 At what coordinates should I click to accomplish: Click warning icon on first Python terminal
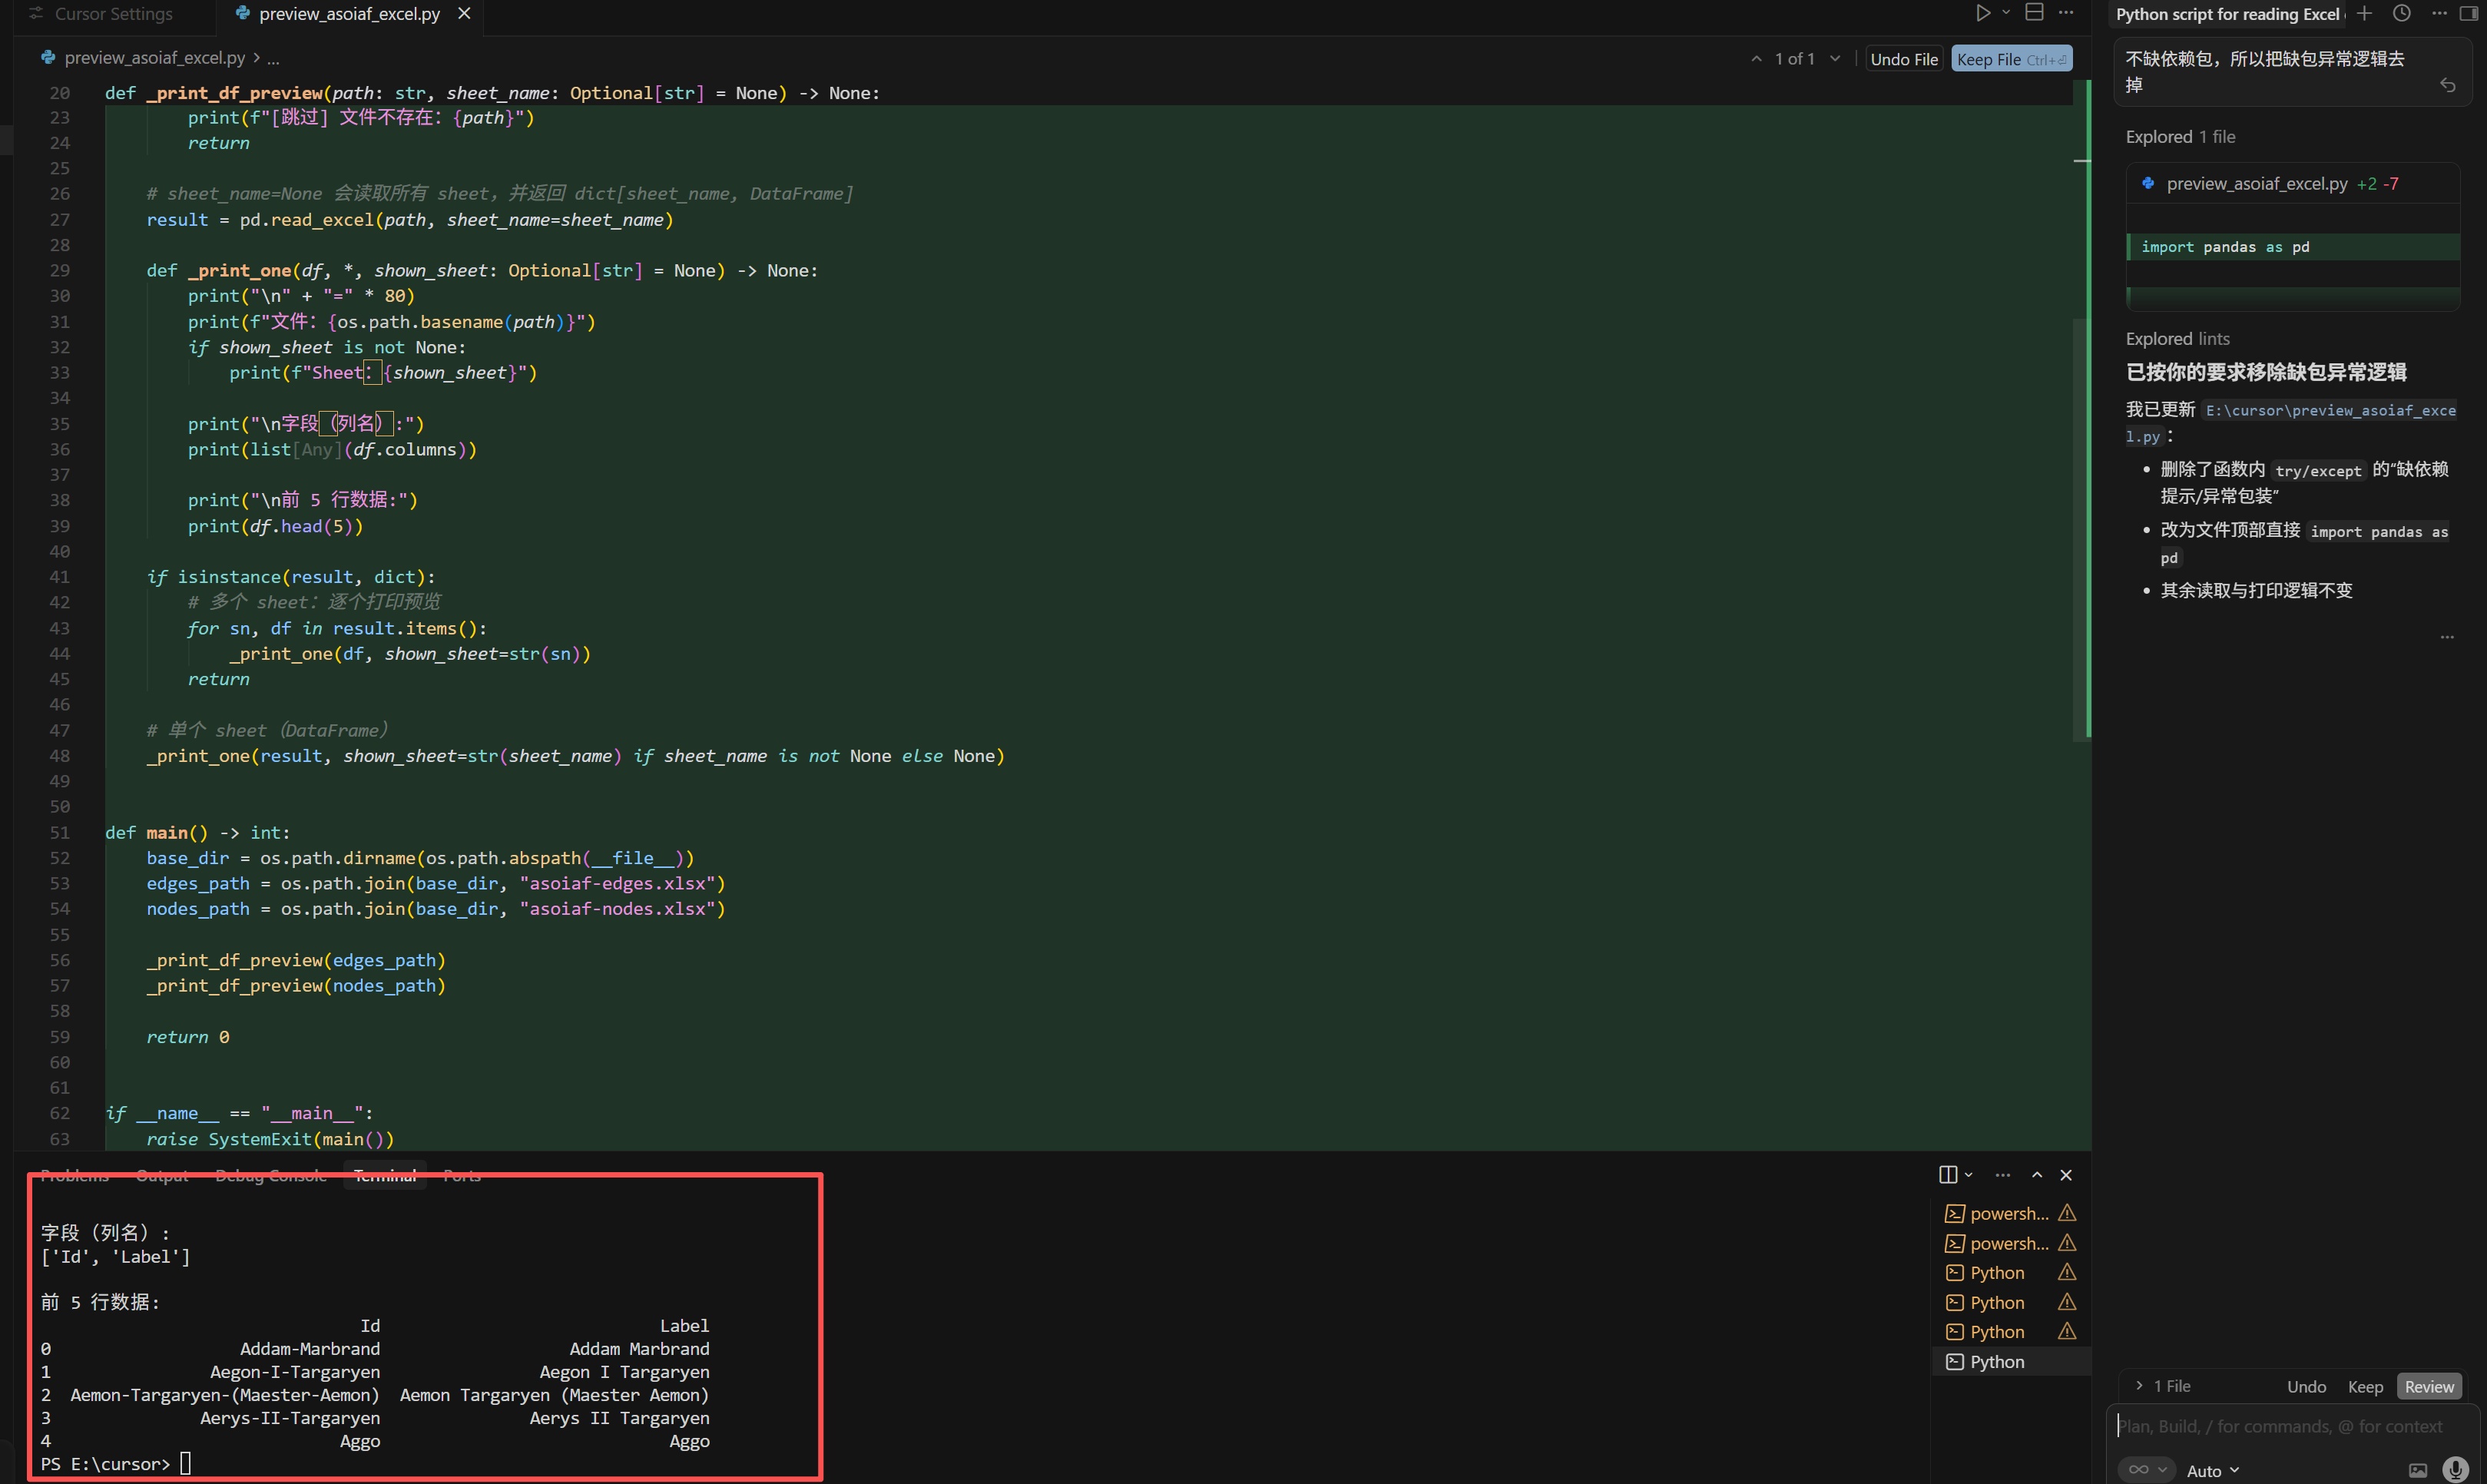[x=2067, y=1272]
